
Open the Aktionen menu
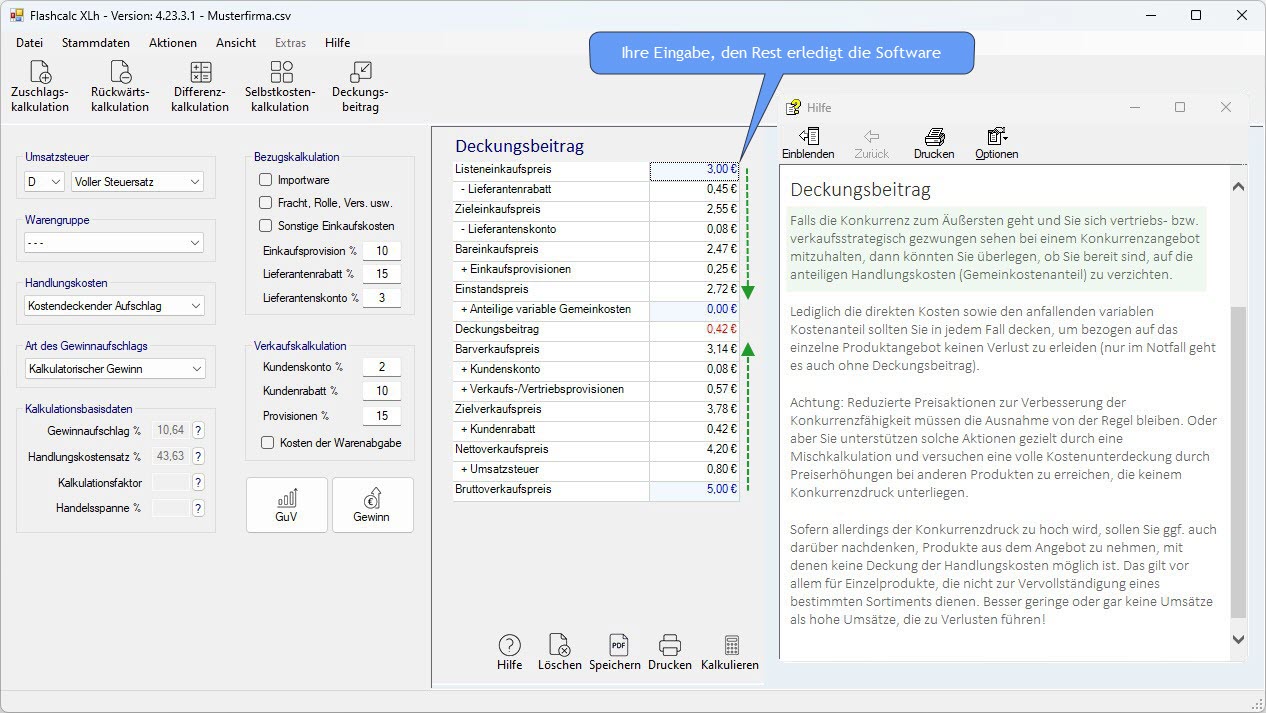pos(173,43)
